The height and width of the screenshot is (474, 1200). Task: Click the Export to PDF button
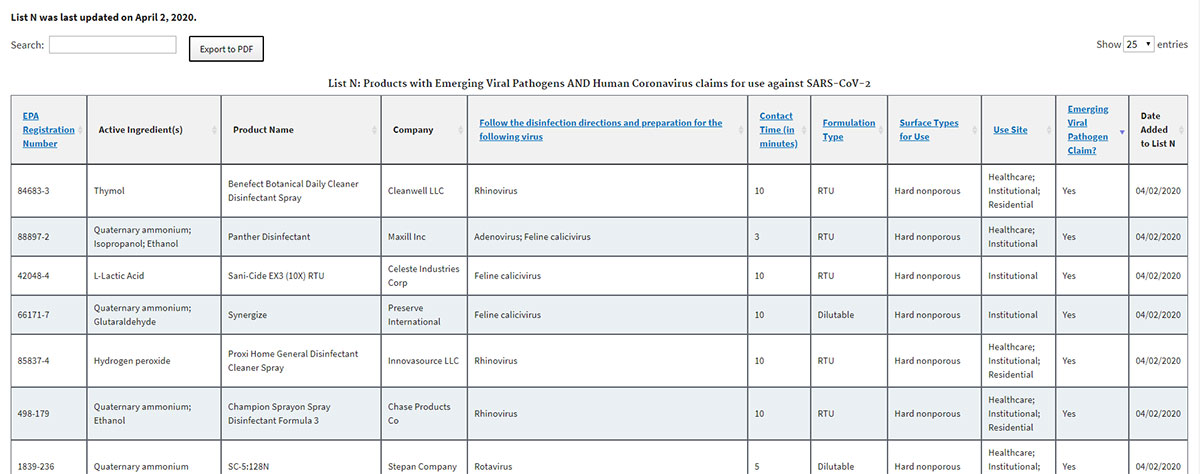226,48
